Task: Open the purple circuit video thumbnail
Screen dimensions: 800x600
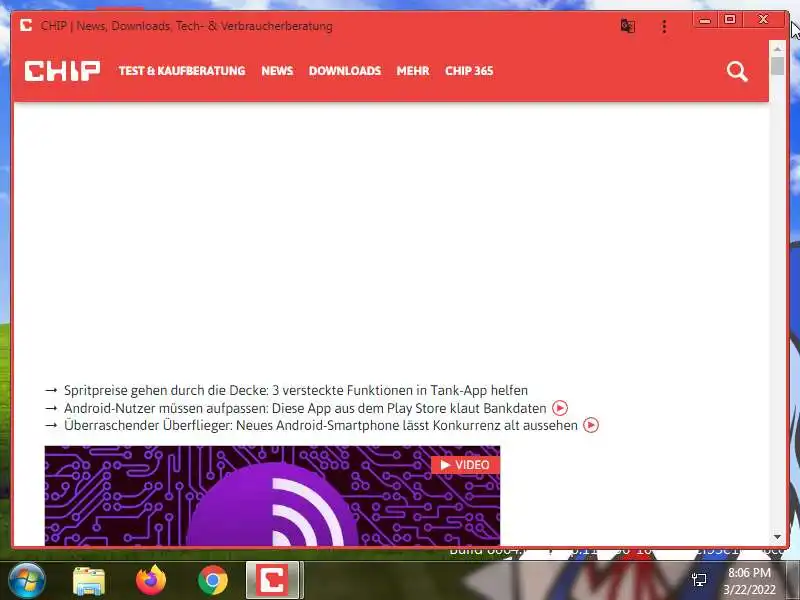Action: pyautogui.click(x=272, y=495)
